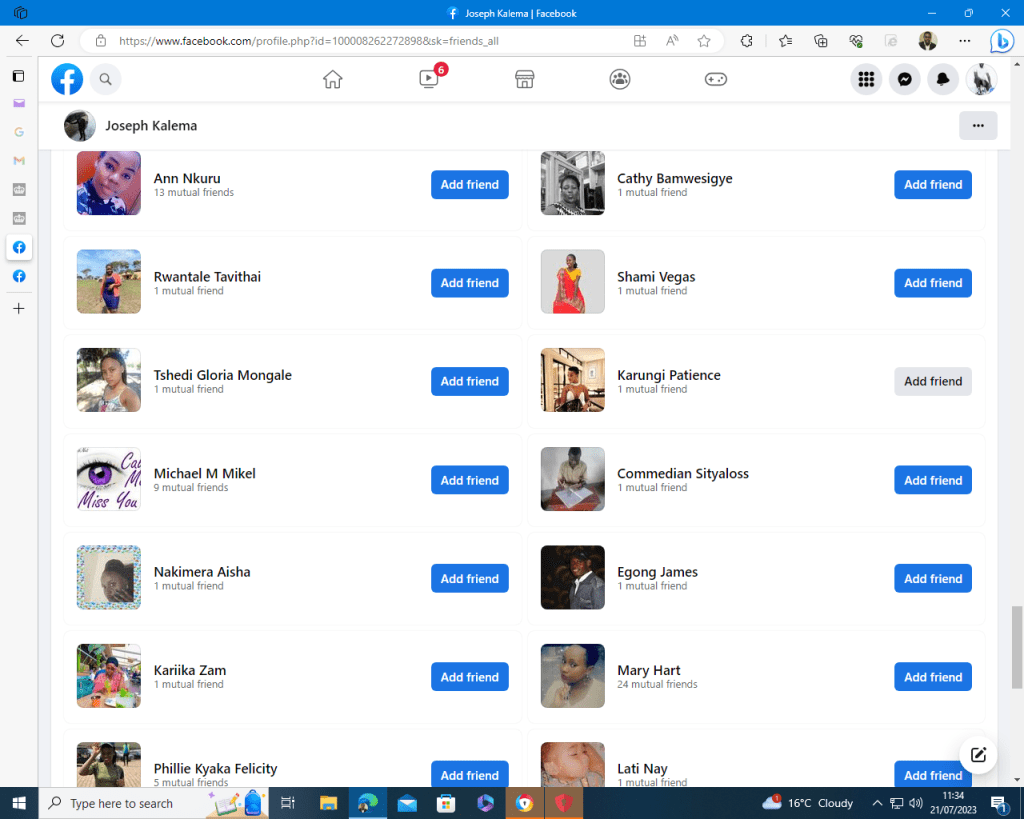The width and height of the screenshot is (1024, 819).
Task: Add Ann Nkuru as a friend
Action: click(x=469, y=185)
